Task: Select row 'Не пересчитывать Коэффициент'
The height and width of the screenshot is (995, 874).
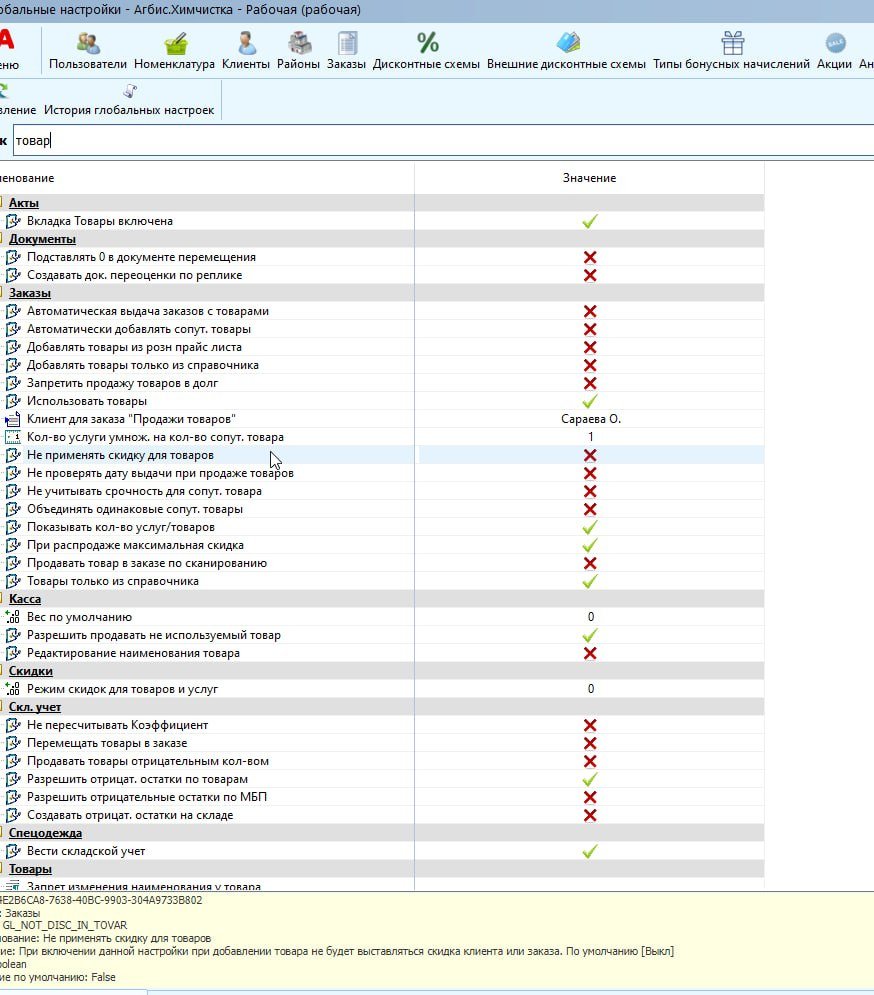Action: coord(382,725)
